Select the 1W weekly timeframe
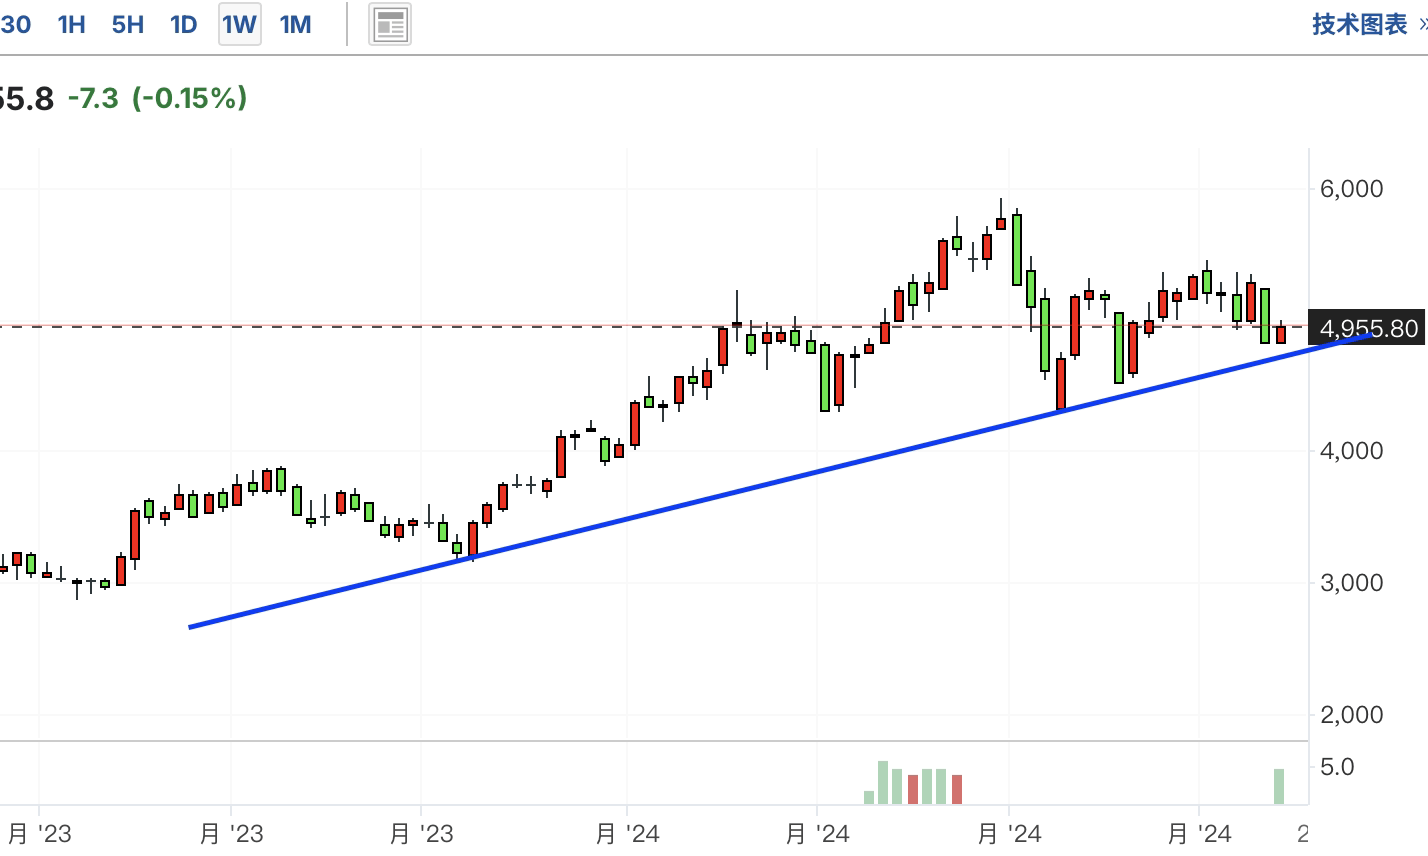This screenshot has width=1428, height=856. (x=240, y=24)
